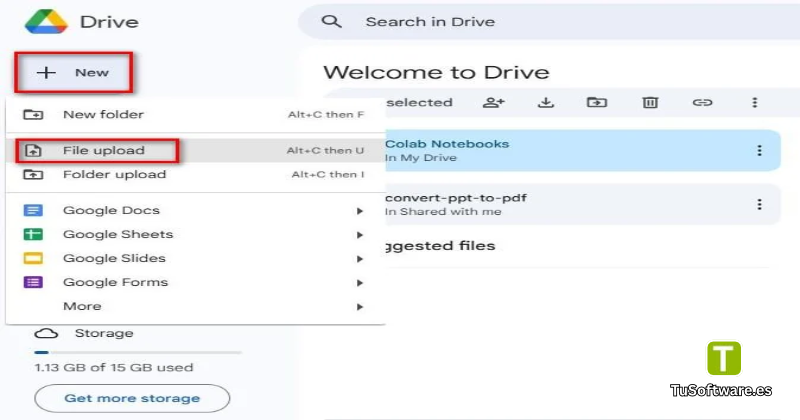Viewport: 800px width, 420px height.
Task: Click the Download toolbar icon
Action: tap(545, 103)
